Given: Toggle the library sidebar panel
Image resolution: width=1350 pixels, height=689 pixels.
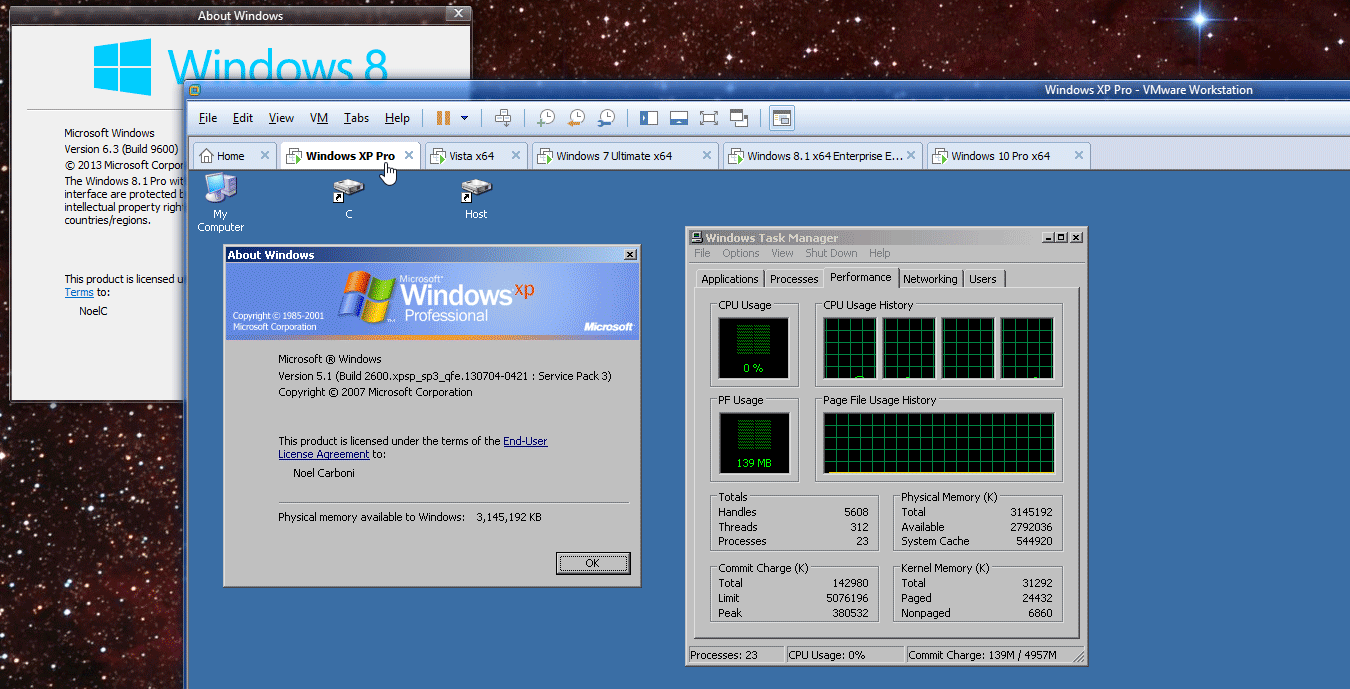Looking at the screenshot, I should (648, 118).
